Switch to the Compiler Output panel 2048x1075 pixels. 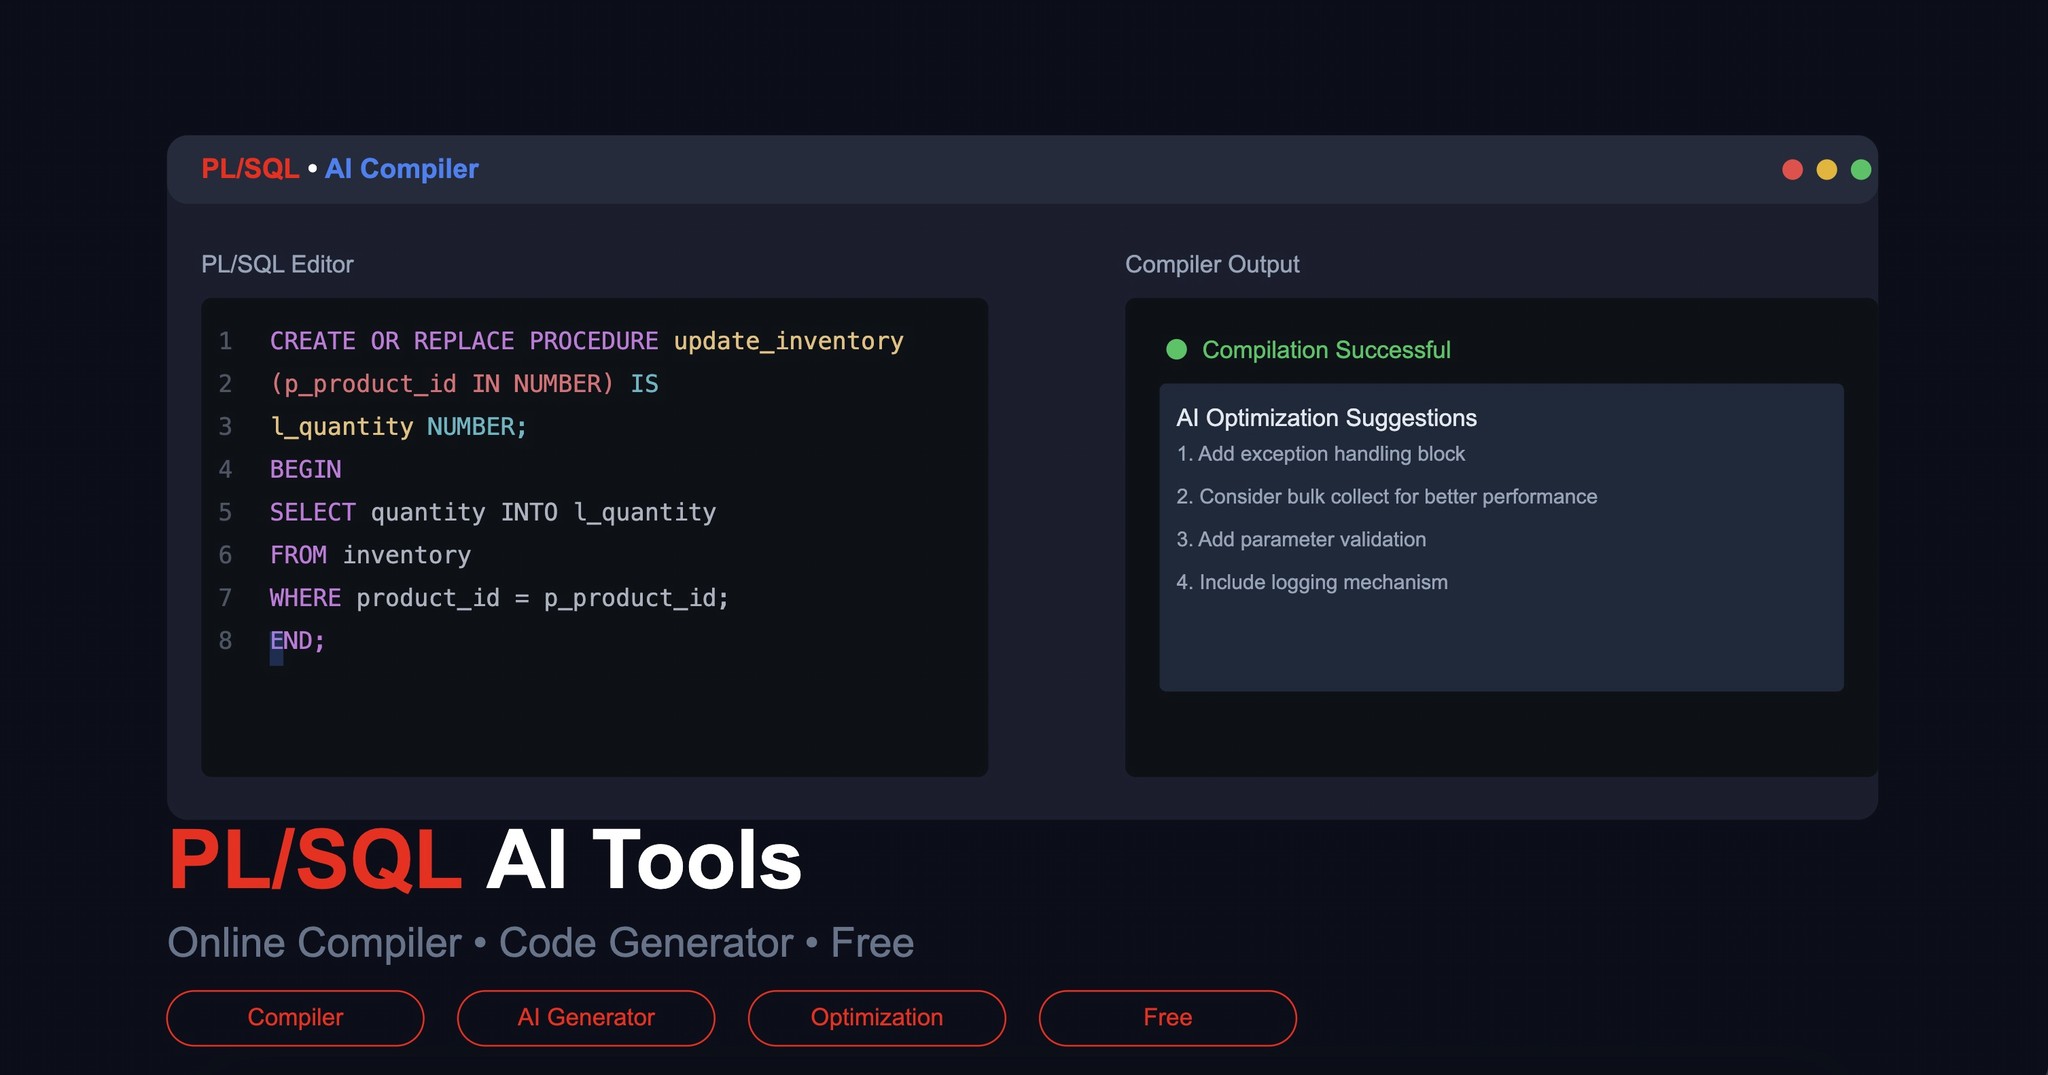[x=1212, y=264]
